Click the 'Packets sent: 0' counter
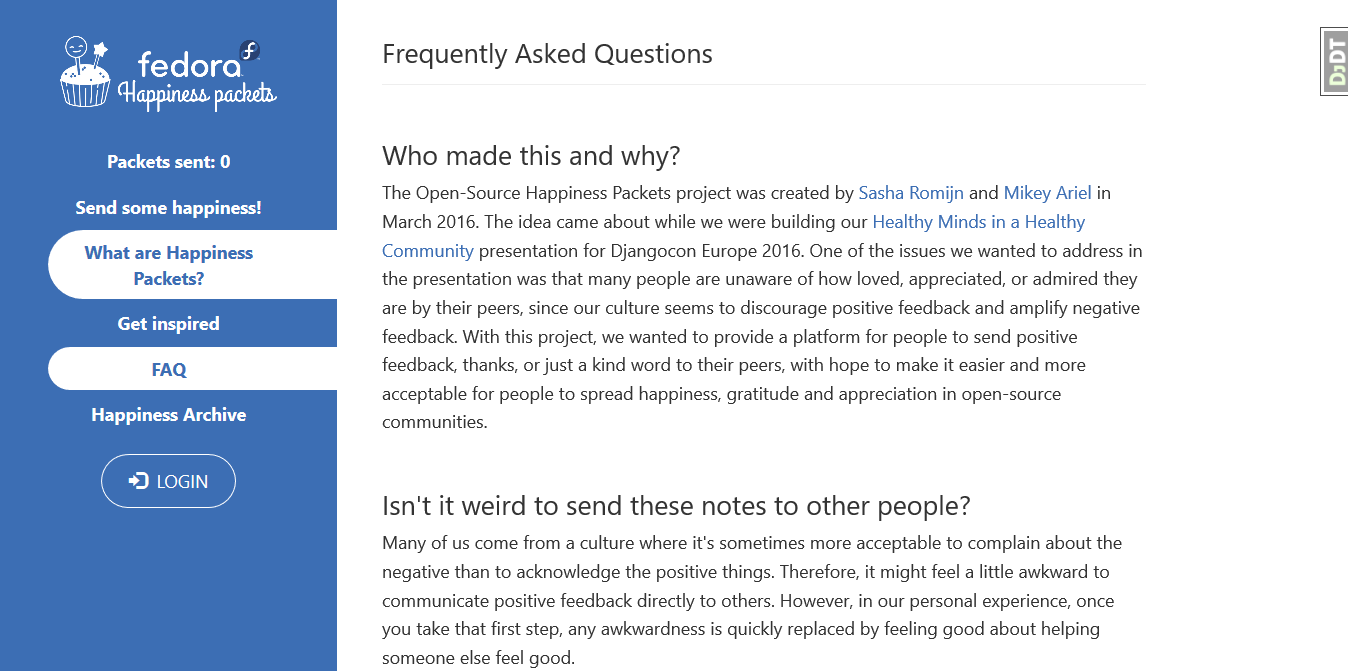The height and width of the screenshot is (671, 1348). tap(169, 162)
